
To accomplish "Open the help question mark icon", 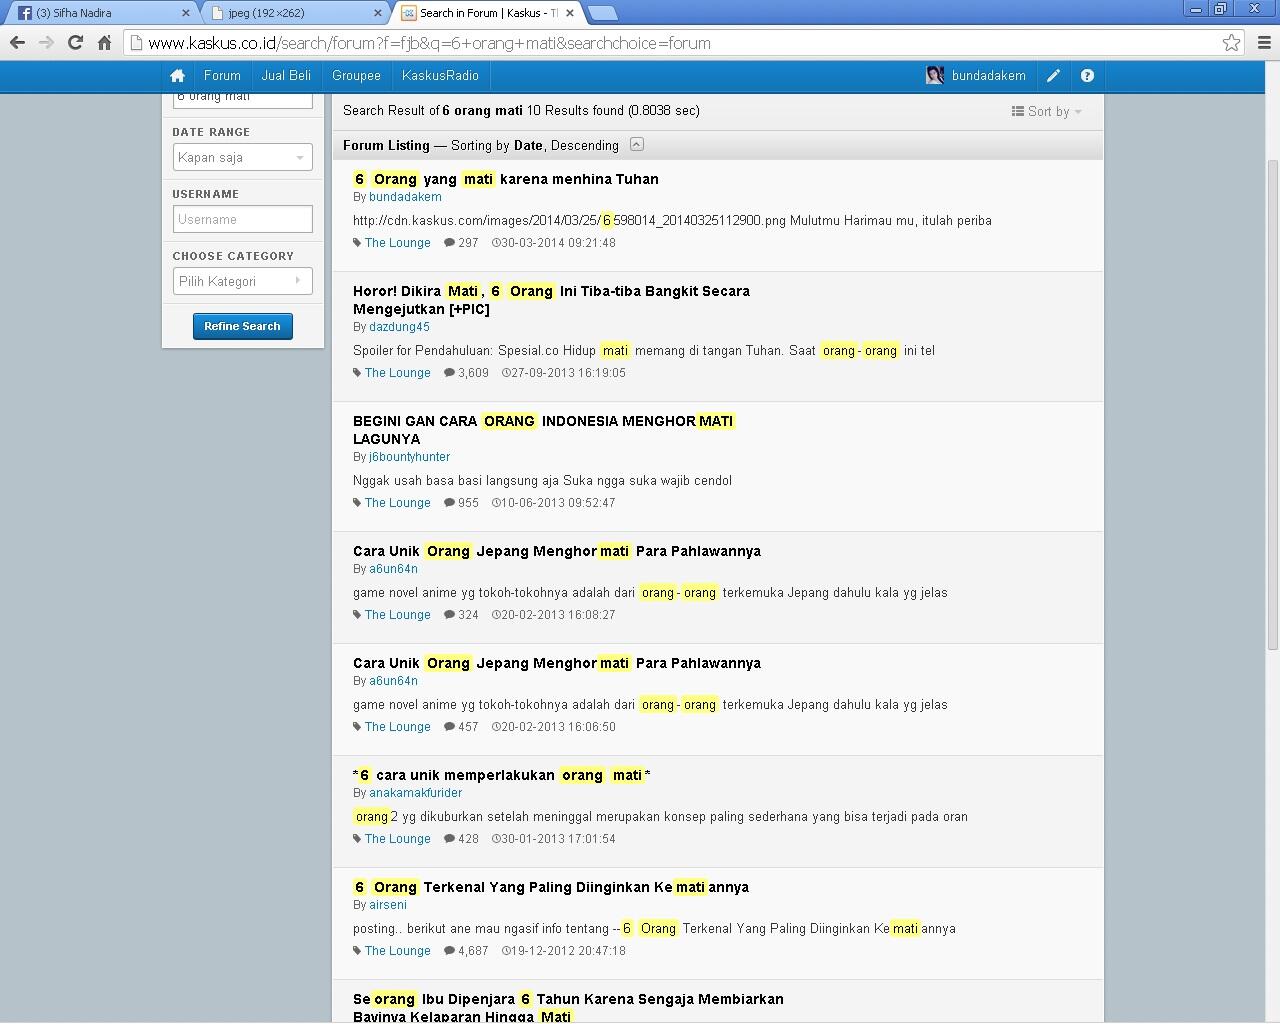I will [x=1087, y=76].
